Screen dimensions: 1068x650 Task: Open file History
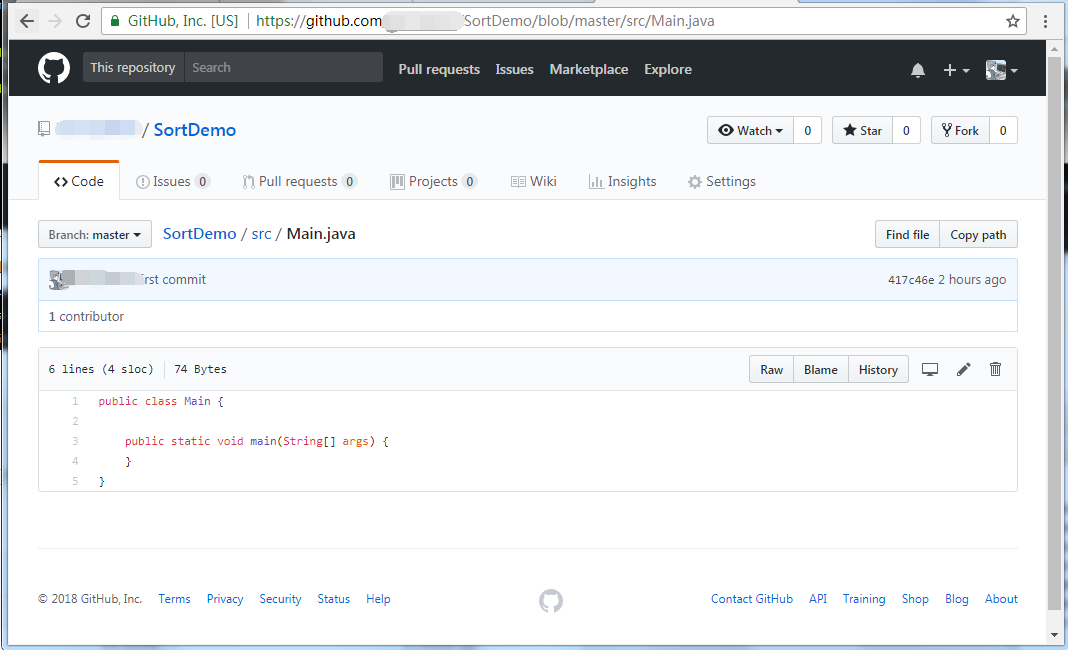pyautogui.click(x=878, y=369)
